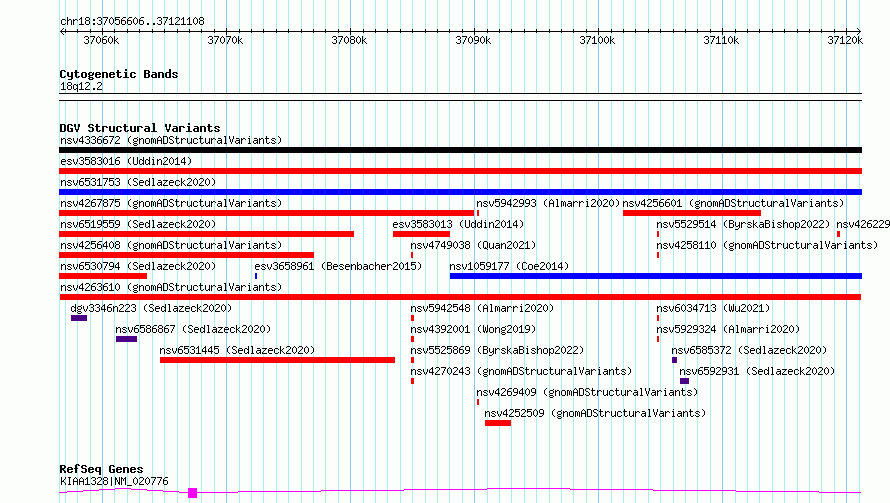Click the nsv5942993 (Almarri2020) label
Viewport: 890px width, 503px height.
click(548, 203)
